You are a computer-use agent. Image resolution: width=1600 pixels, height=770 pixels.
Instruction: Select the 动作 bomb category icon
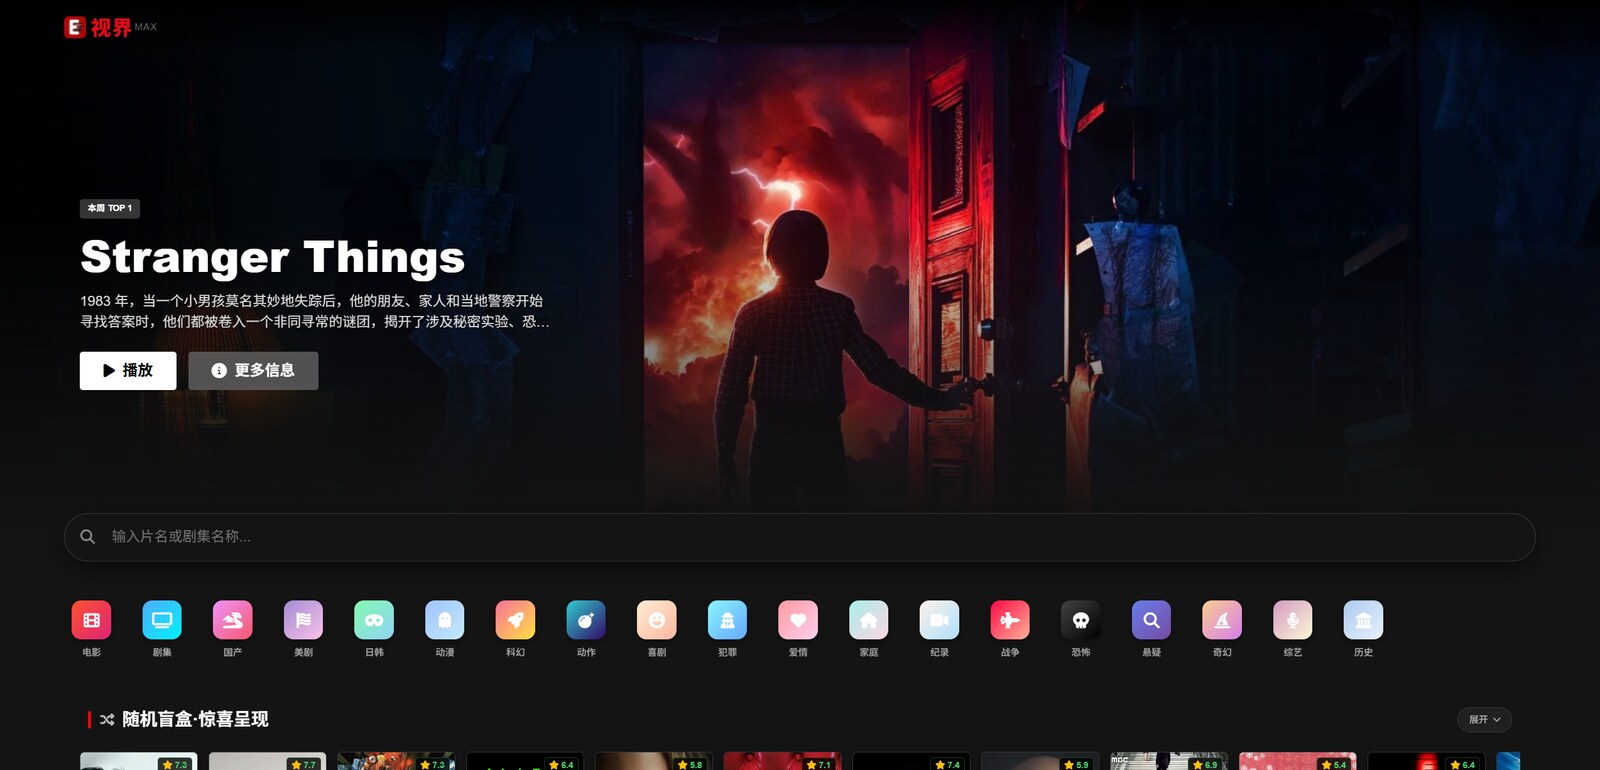[586, 620]
